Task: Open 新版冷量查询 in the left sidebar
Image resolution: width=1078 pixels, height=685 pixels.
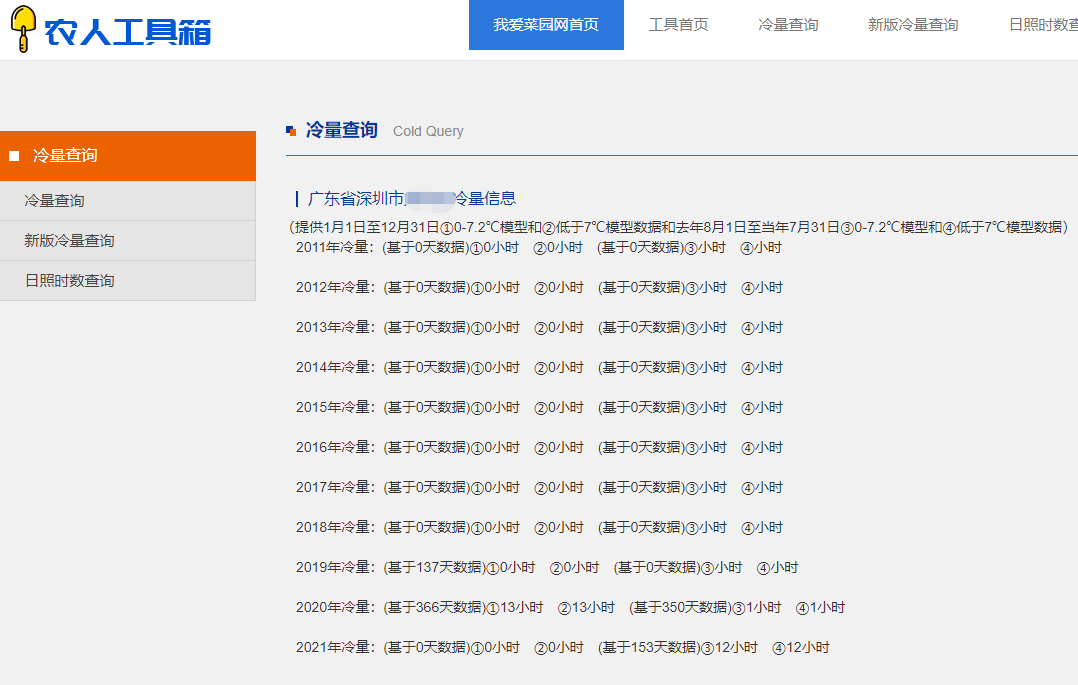Action: [70, 241]
